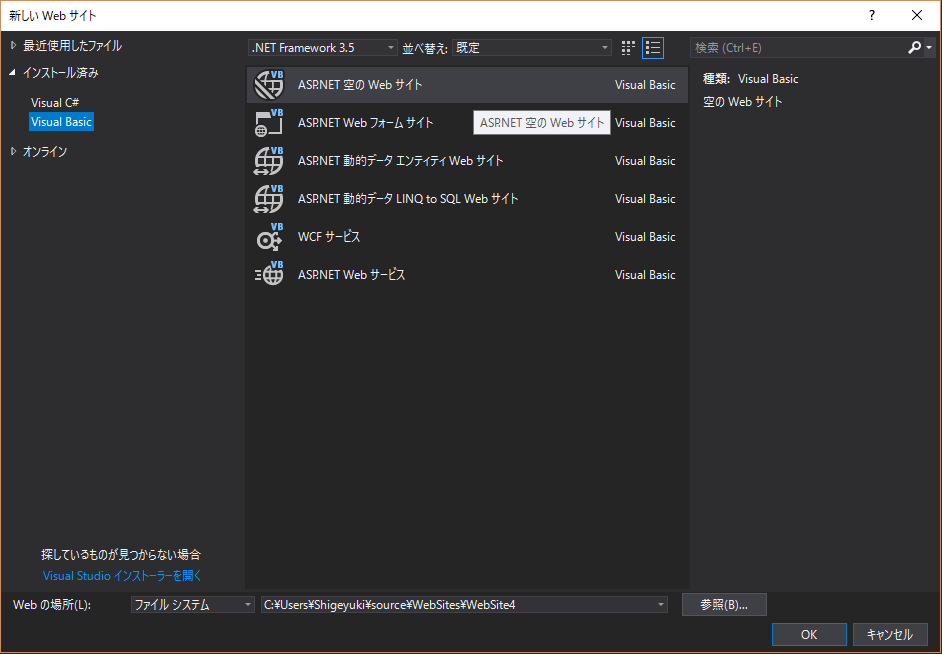Screen dimensions: 942x654
Task: Select Visual C# in the tree
Action: [x=55, y=102]
